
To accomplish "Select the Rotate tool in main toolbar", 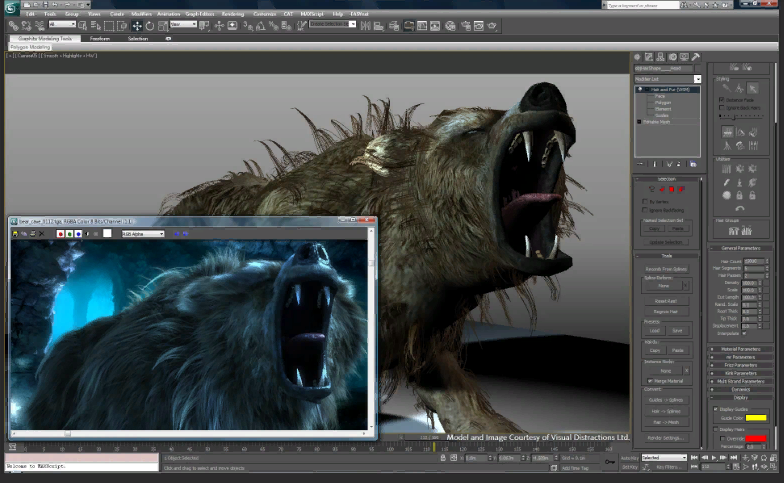I will [150, 26].
